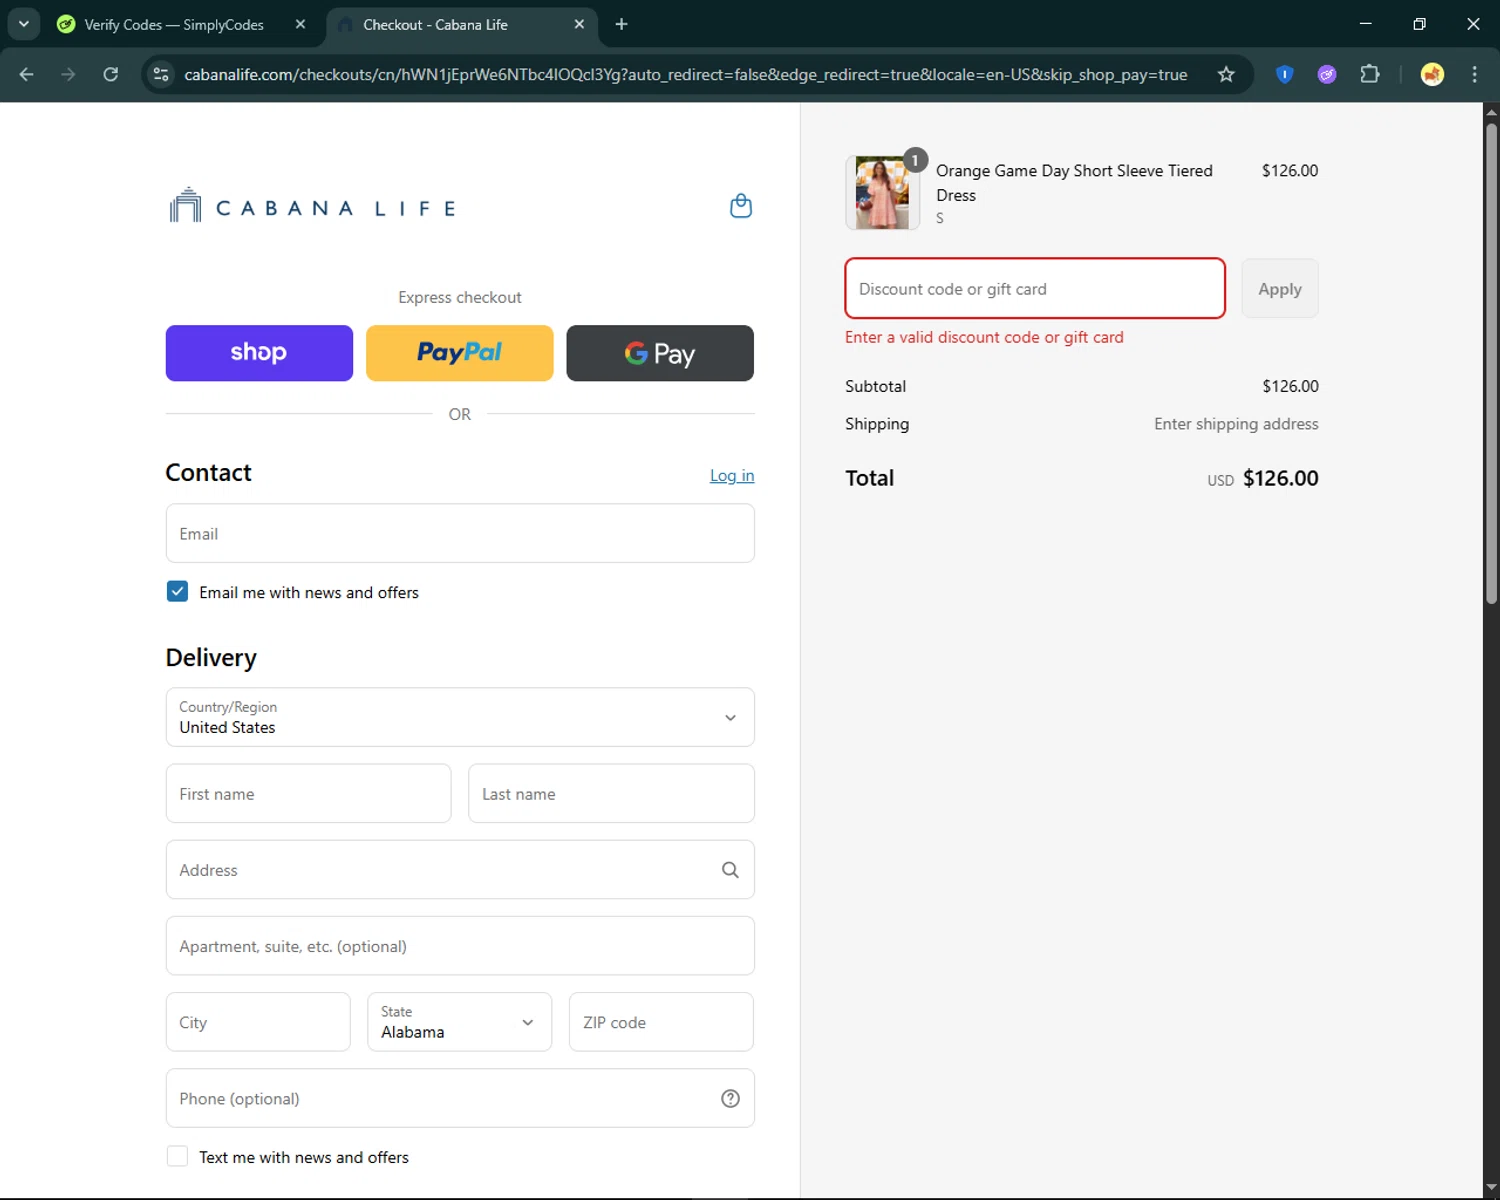The width and height of the screenshot is (1500, 1200).
Task: Open the Country/Region dropdown
Action: coord(460,717)
